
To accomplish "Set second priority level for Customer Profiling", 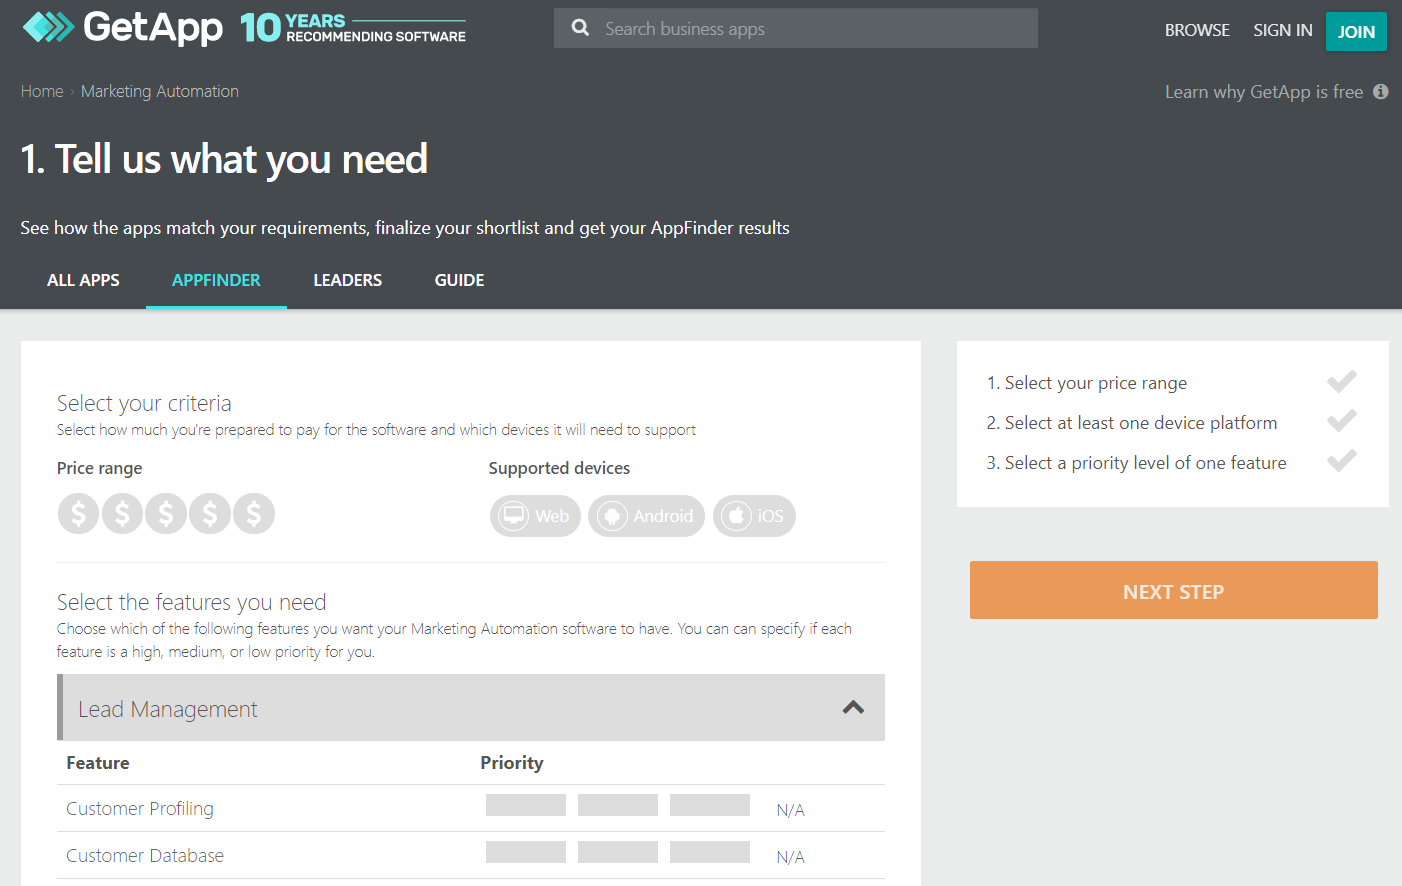I will (618, 805).
